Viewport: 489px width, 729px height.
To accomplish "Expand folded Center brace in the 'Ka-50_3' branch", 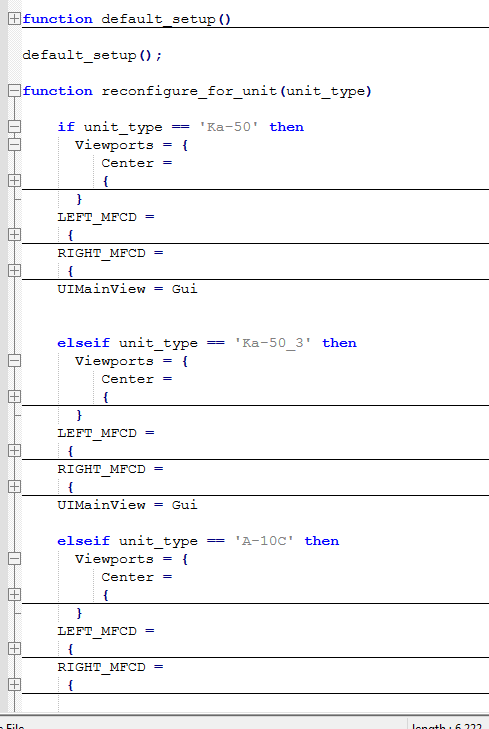I will pyautogui.click(x=14, y=397).
